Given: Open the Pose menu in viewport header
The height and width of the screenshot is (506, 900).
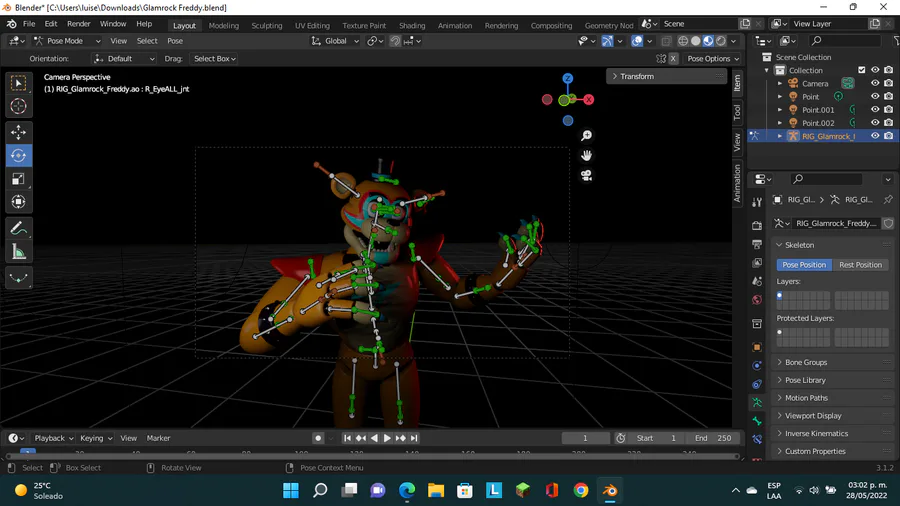Looking at the screenshot, I should click(175, 41).
